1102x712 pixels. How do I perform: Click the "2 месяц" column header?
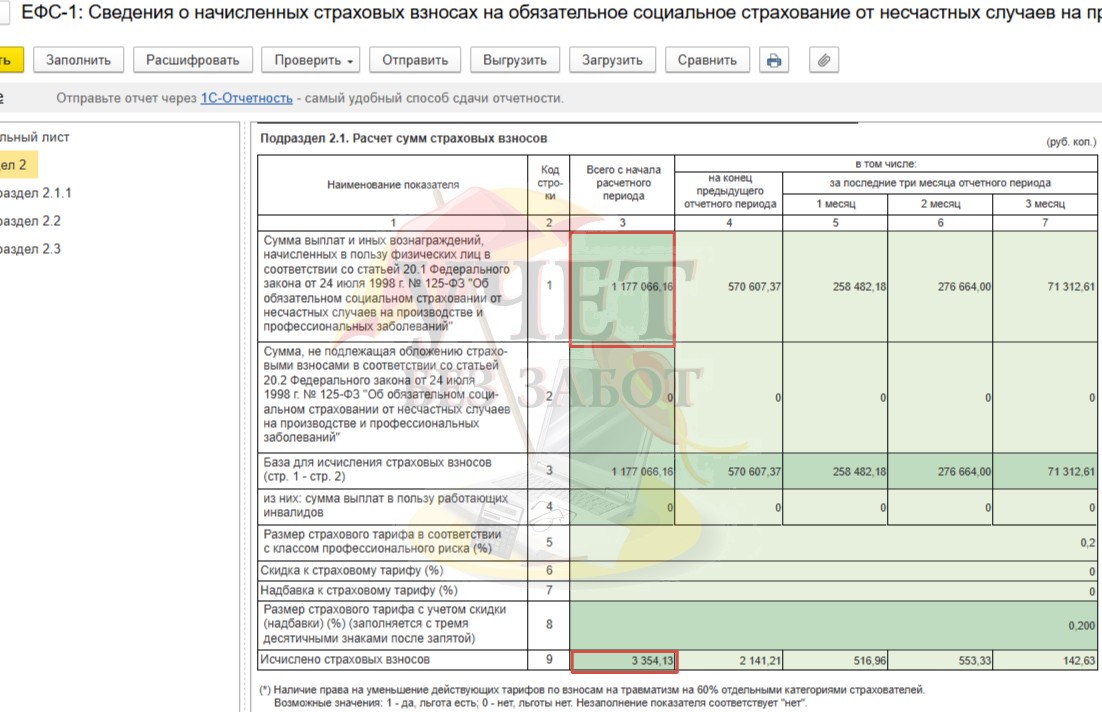(x=940, y=204)
